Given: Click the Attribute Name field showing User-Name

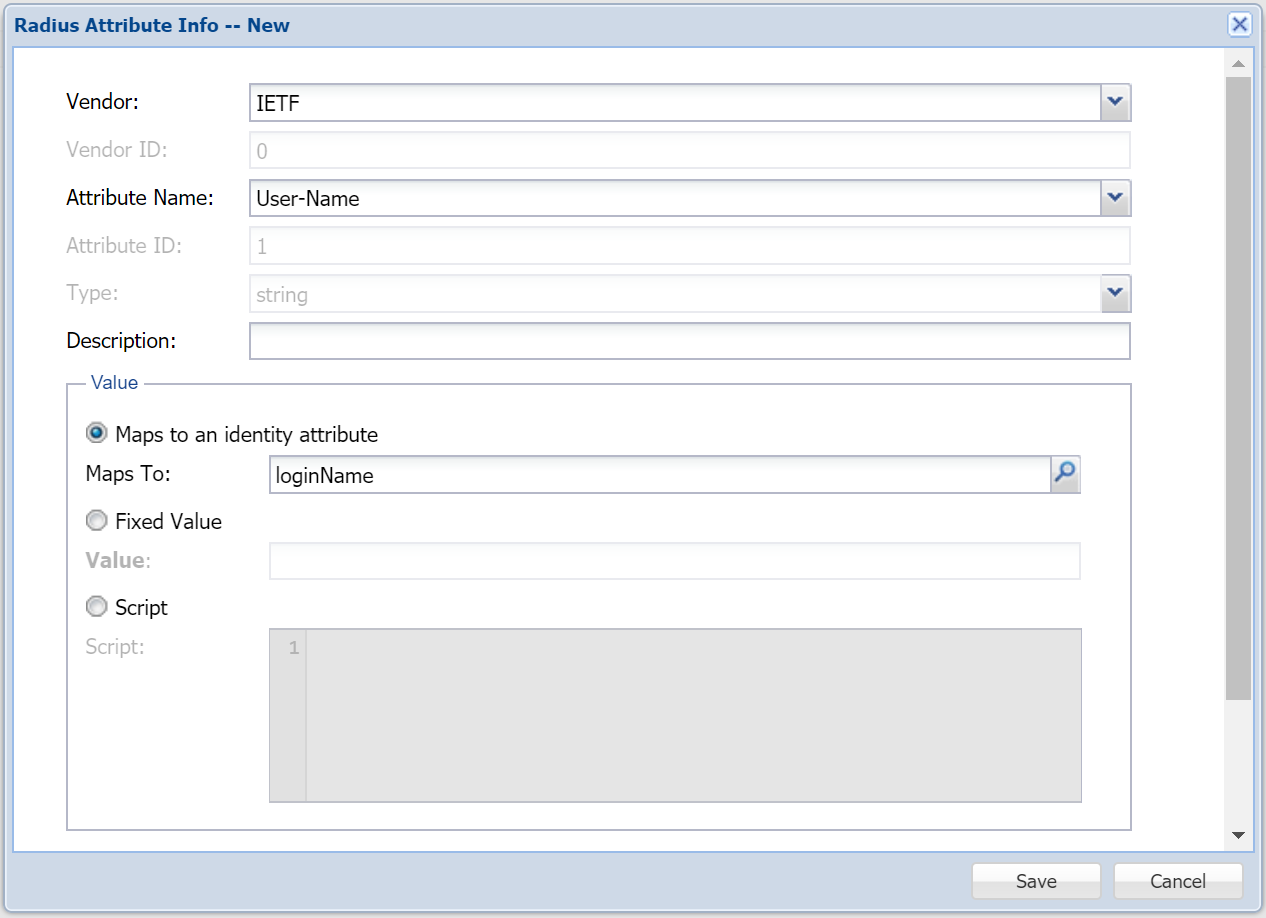Looking at the screenshot, I should (674, 198).
